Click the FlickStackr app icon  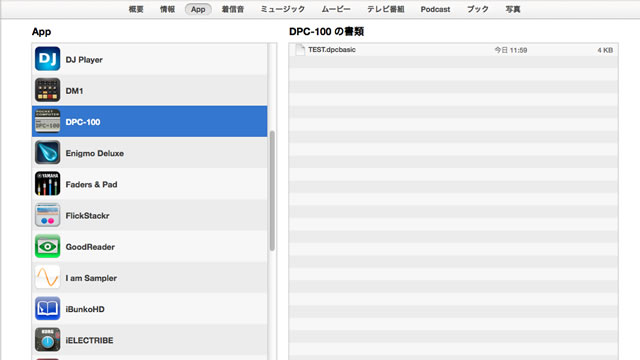click(47, 215)
